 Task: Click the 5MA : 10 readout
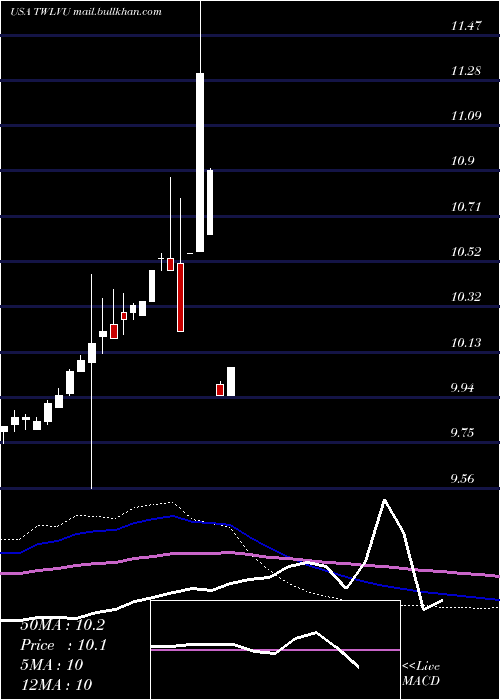51,665
